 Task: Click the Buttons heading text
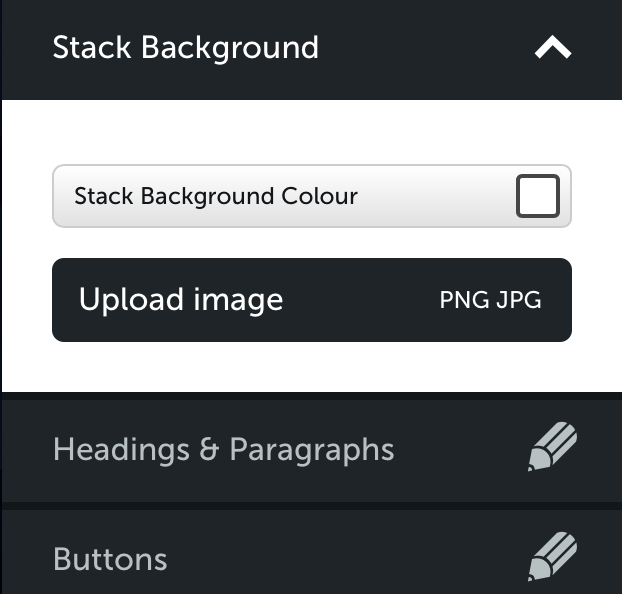110,559
